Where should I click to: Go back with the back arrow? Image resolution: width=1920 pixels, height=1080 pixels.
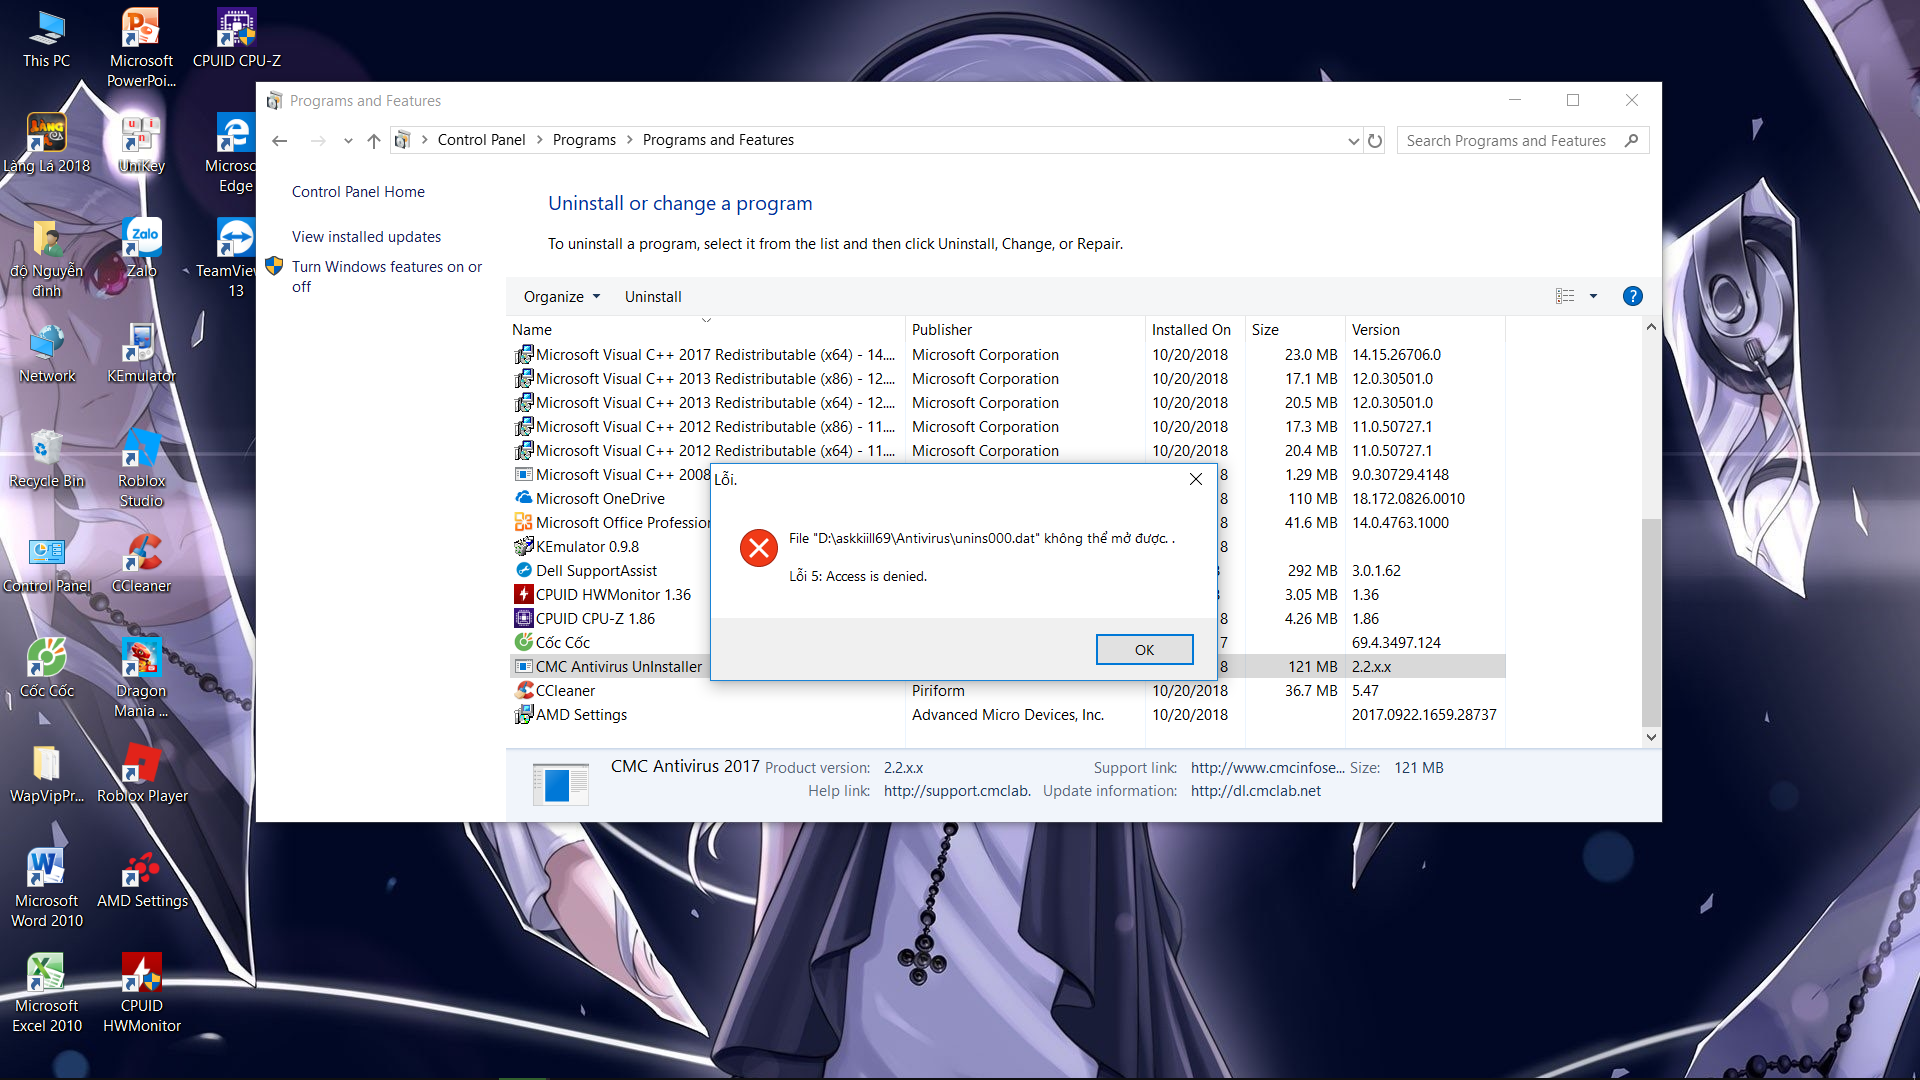(x=280, y=141)
